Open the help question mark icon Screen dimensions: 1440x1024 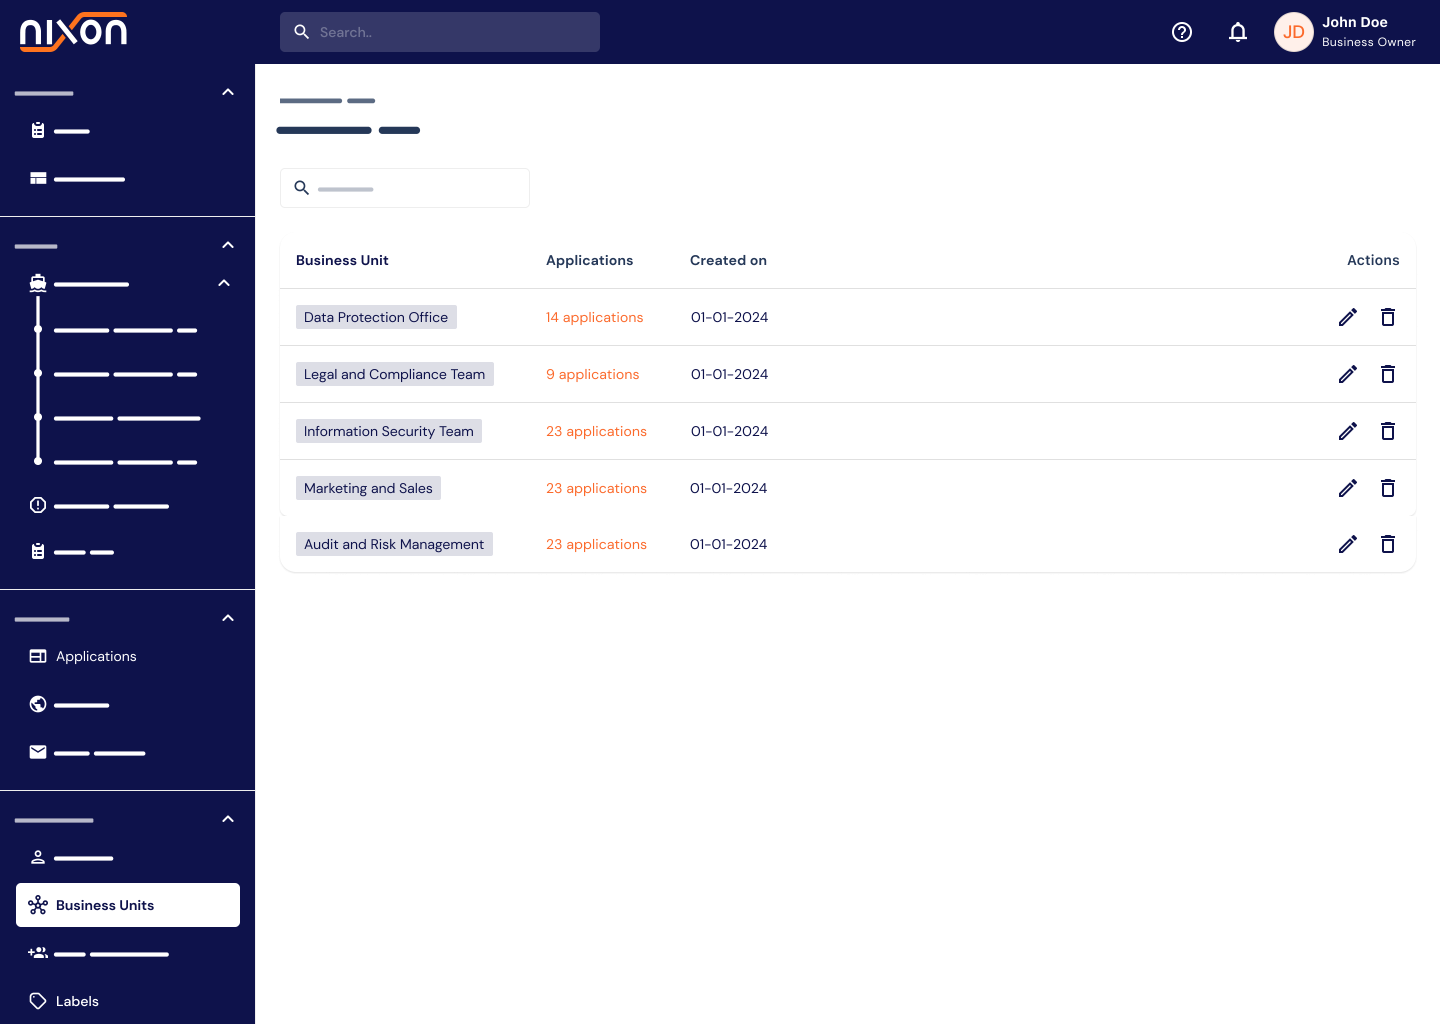pos(1182,32)
